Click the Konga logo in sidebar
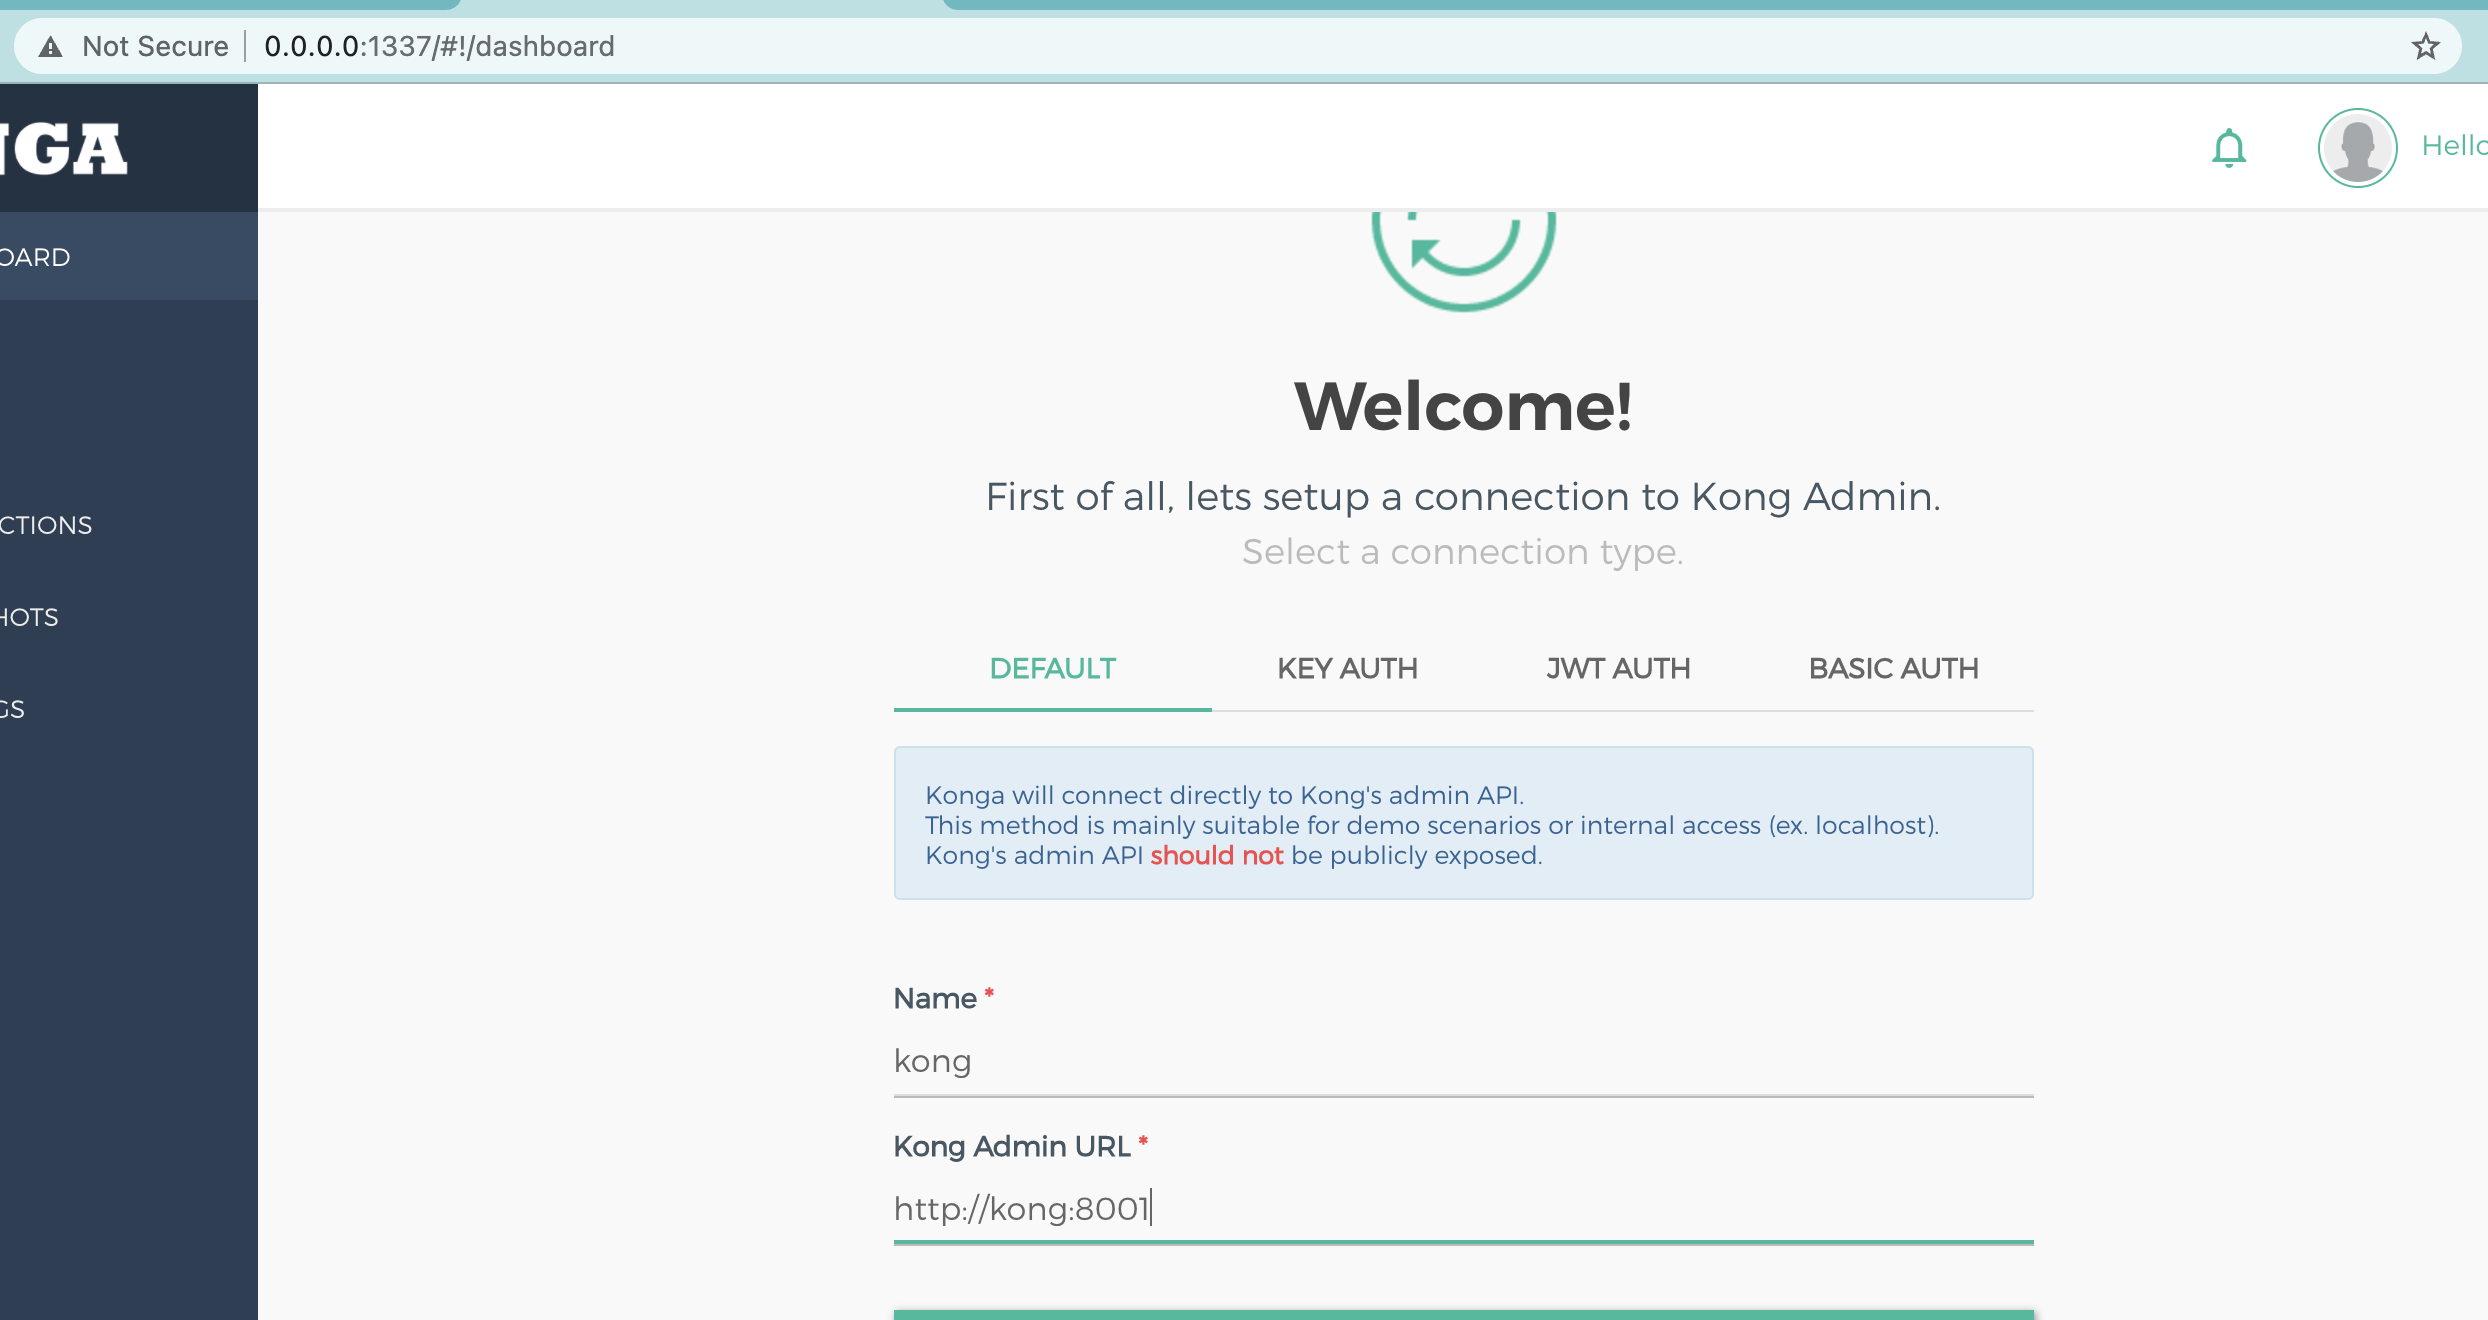2488x1320 pixels. click(x=64, y=148)
